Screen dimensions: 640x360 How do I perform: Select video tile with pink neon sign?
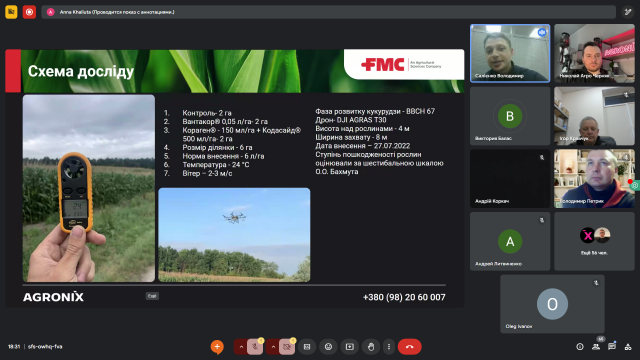(594, 53)
